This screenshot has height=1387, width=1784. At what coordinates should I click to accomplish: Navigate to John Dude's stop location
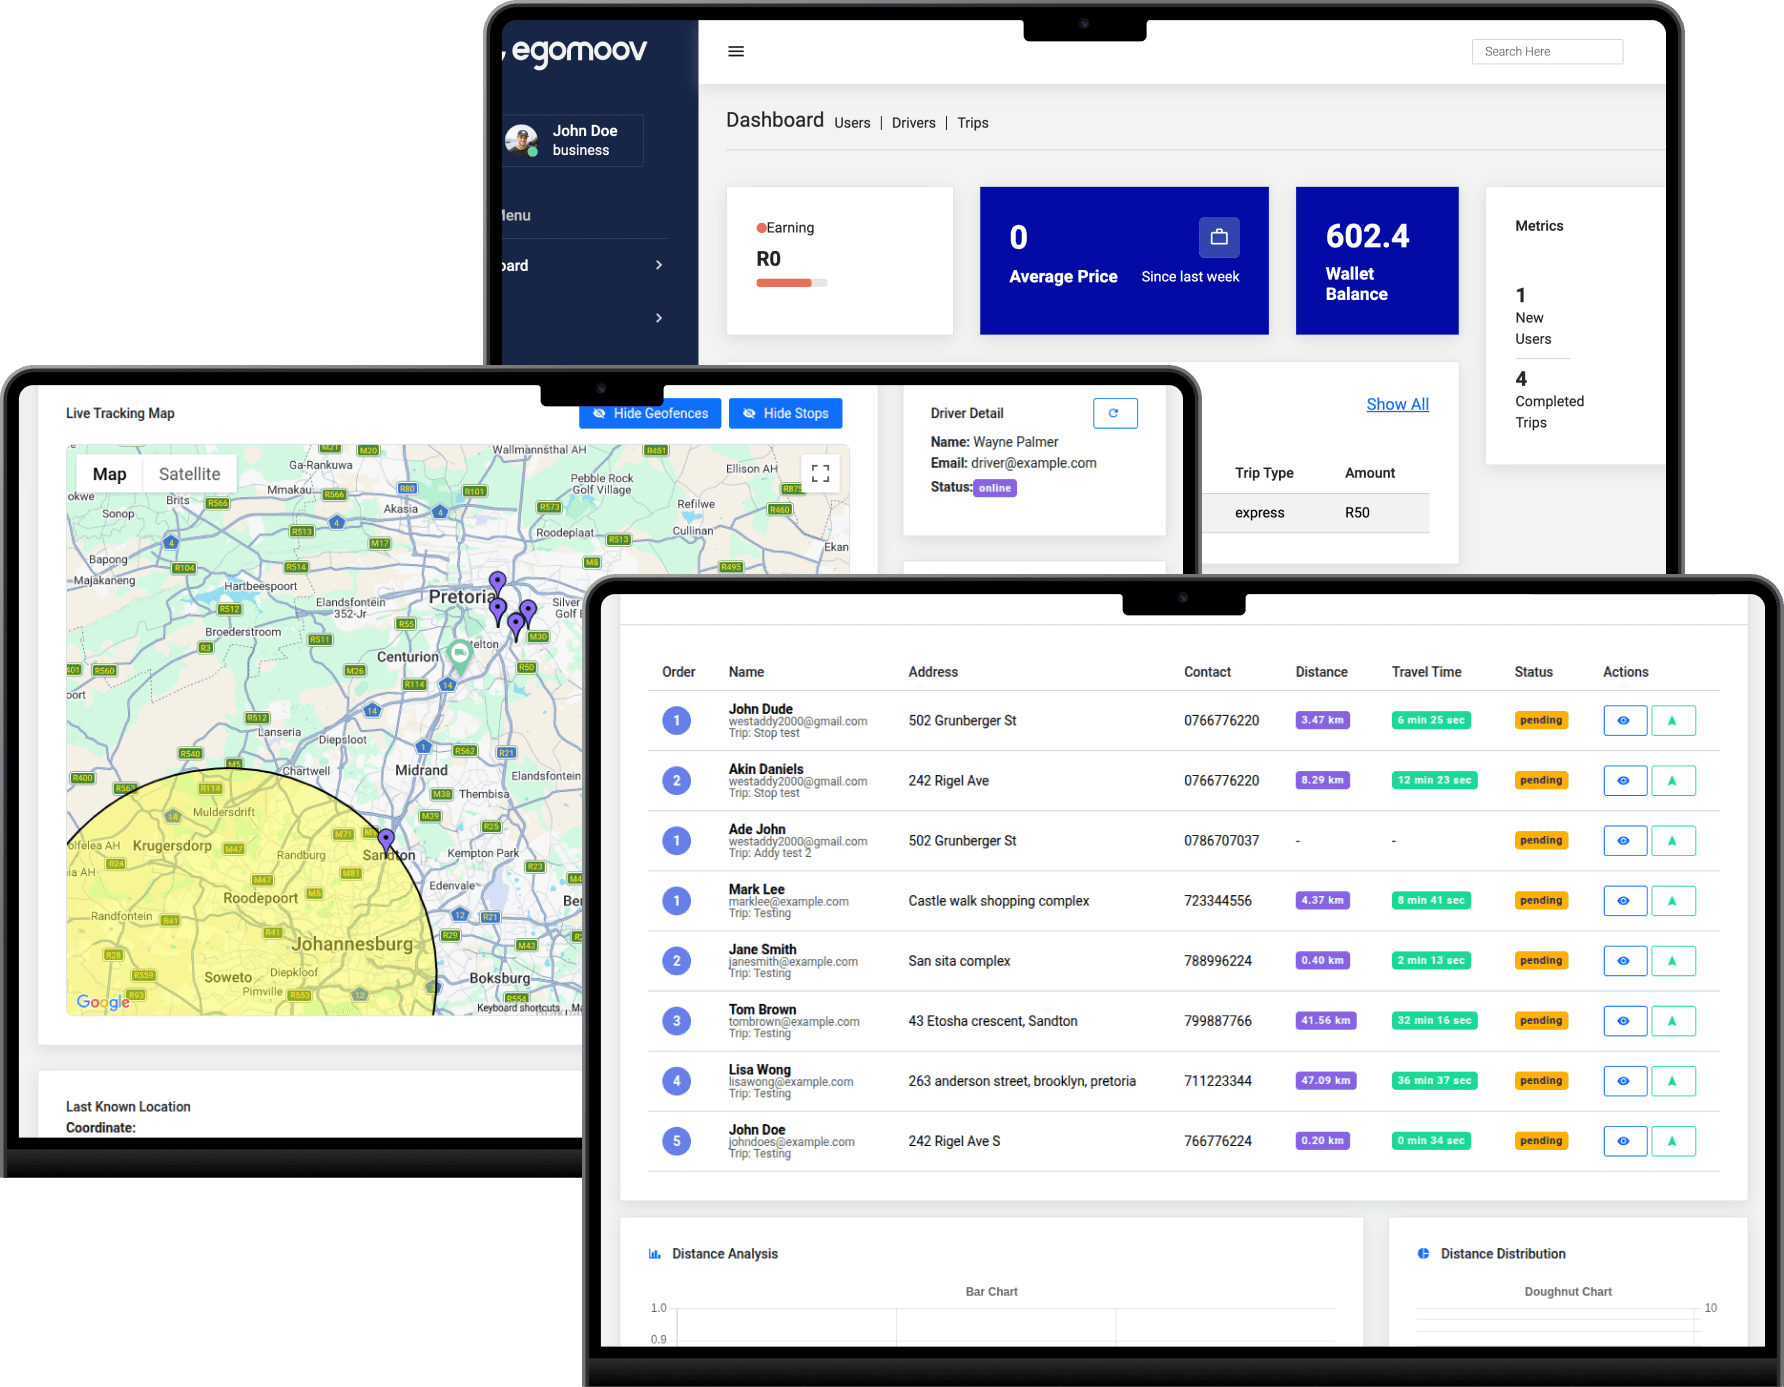pyautogui.click(x=1672, y=720)
